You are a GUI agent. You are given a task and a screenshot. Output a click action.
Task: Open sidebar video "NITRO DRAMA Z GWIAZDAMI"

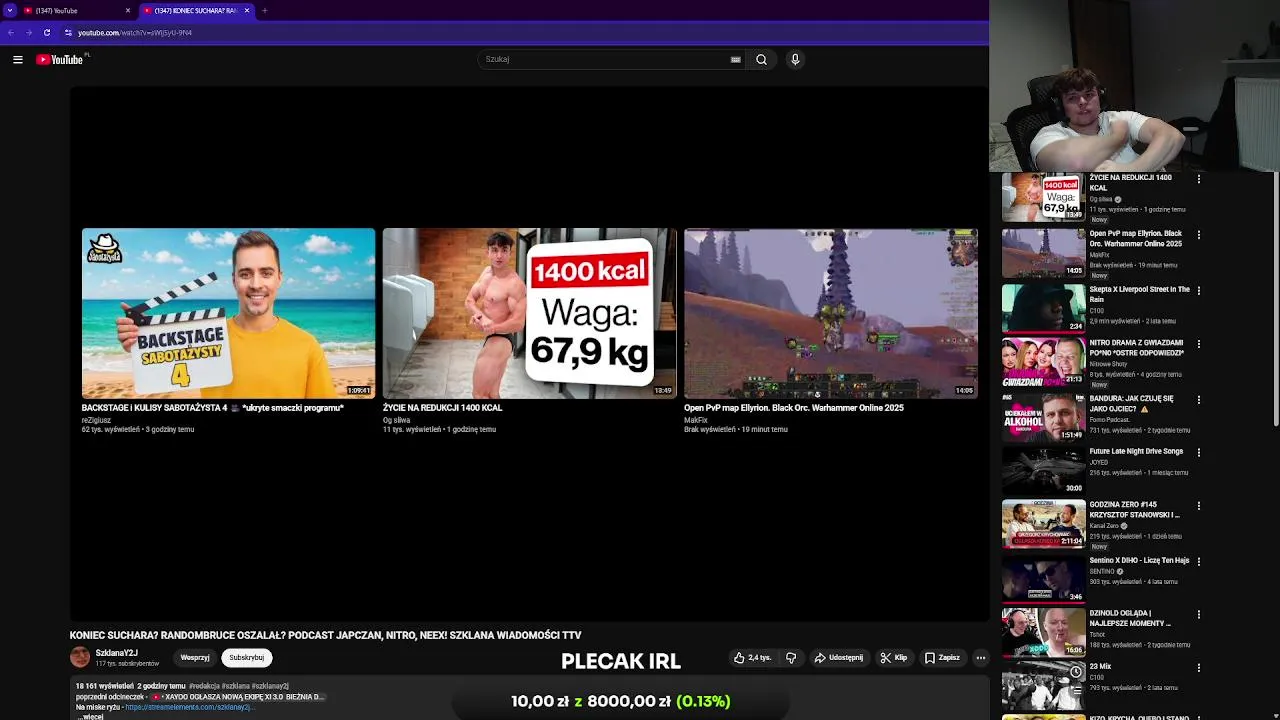1137,348
